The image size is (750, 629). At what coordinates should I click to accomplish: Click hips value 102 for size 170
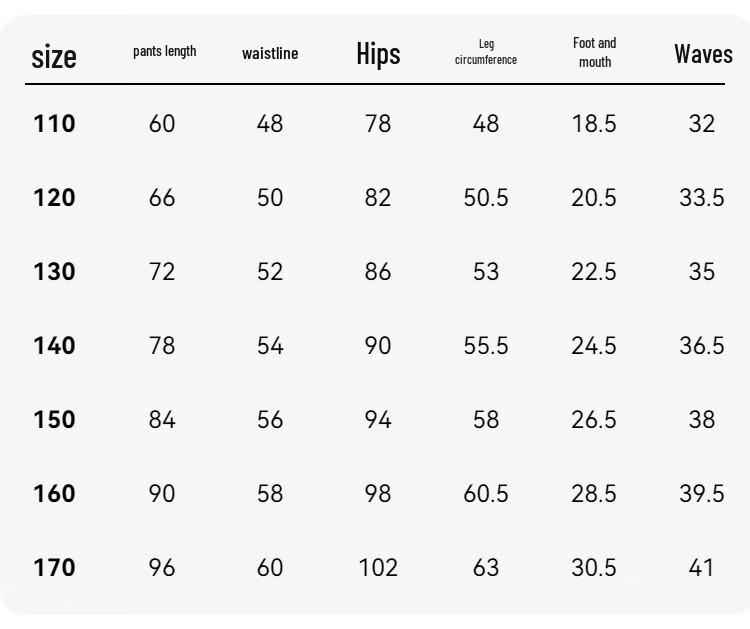378,568
